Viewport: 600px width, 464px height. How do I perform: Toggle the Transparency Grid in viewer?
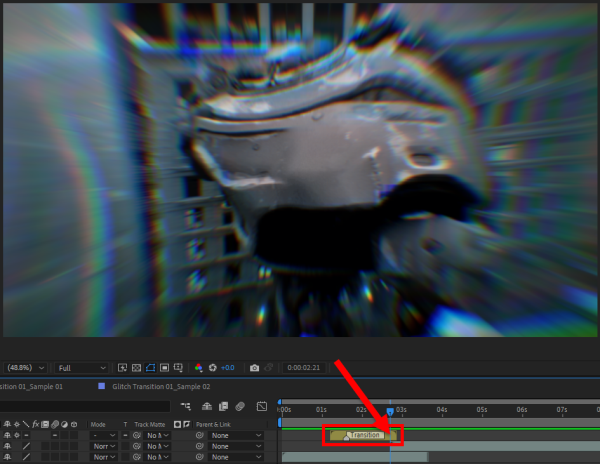click(137, 368)
